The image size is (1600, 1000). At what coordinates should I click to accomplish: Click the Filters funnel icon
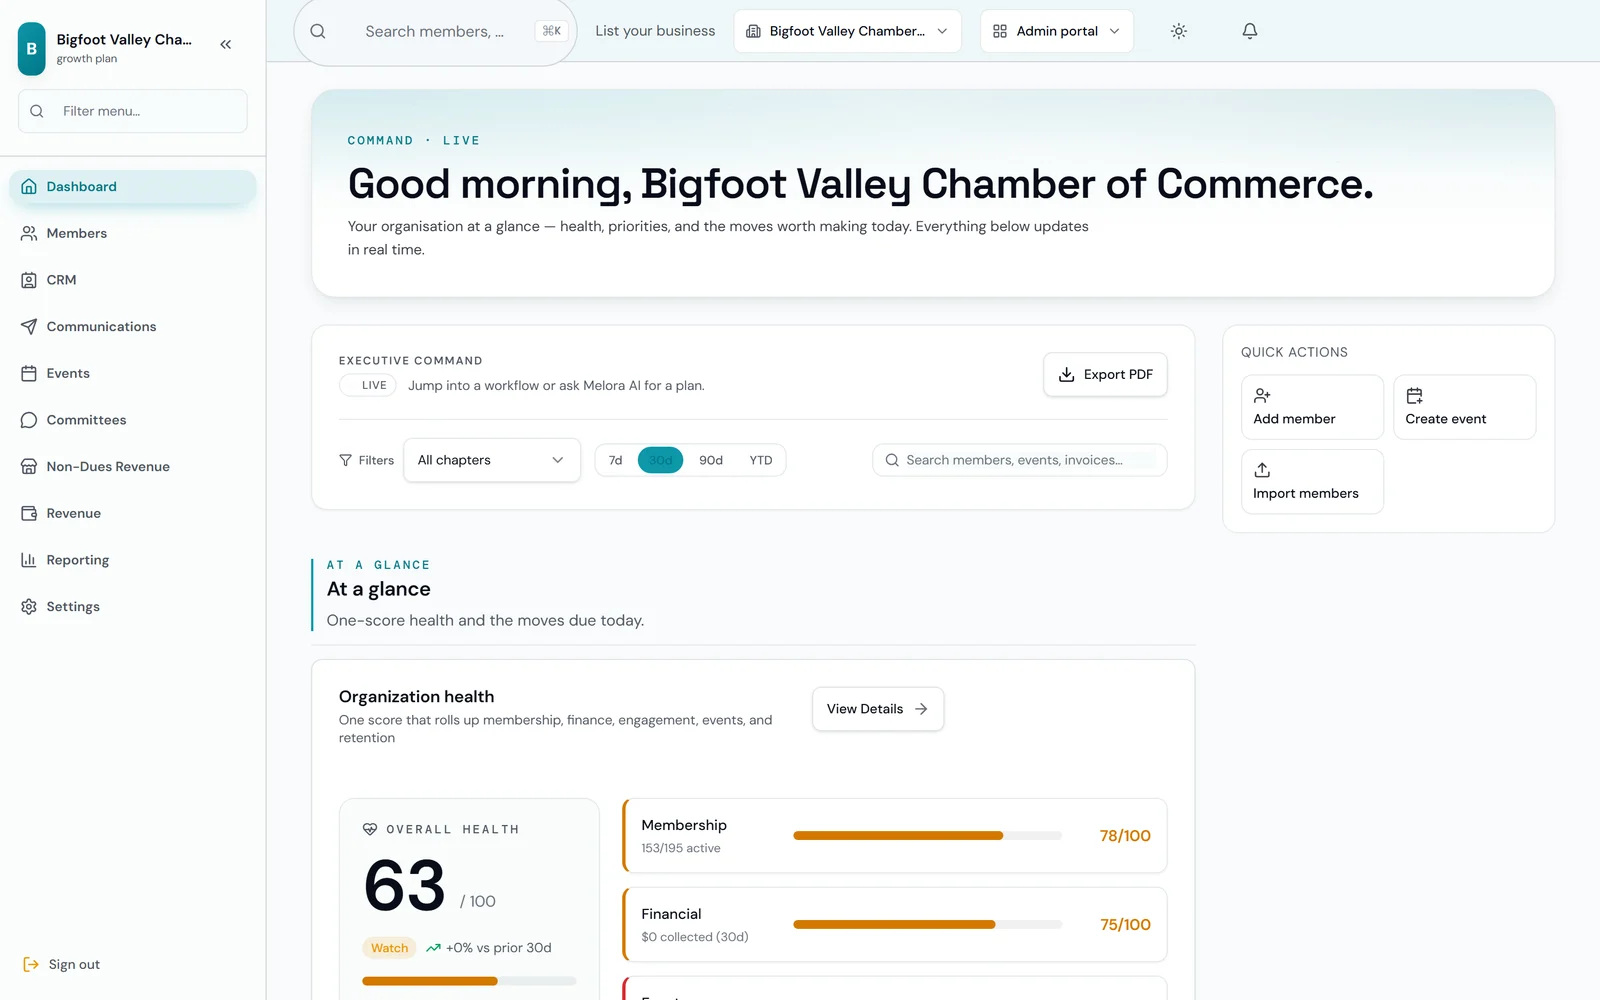tap(345, 460)
